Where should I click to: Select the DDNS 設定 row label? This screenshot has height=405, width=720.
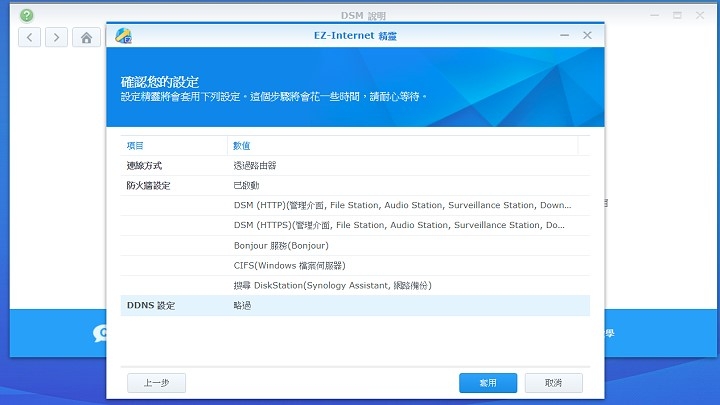(x=151, y=305)
